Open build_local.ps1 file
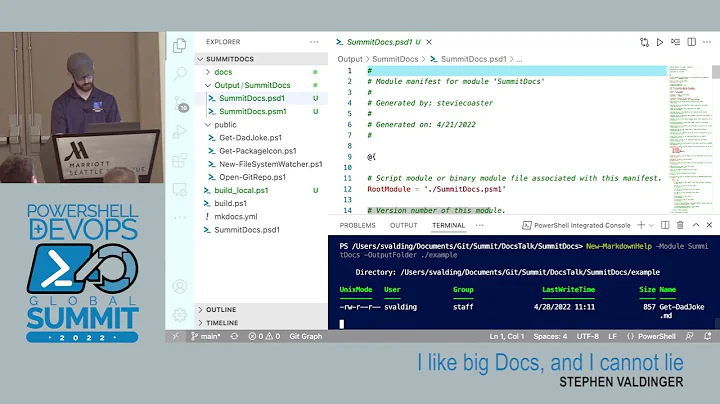Image resolution: width=720 pixels, height=404 pixels. [261, 191]
